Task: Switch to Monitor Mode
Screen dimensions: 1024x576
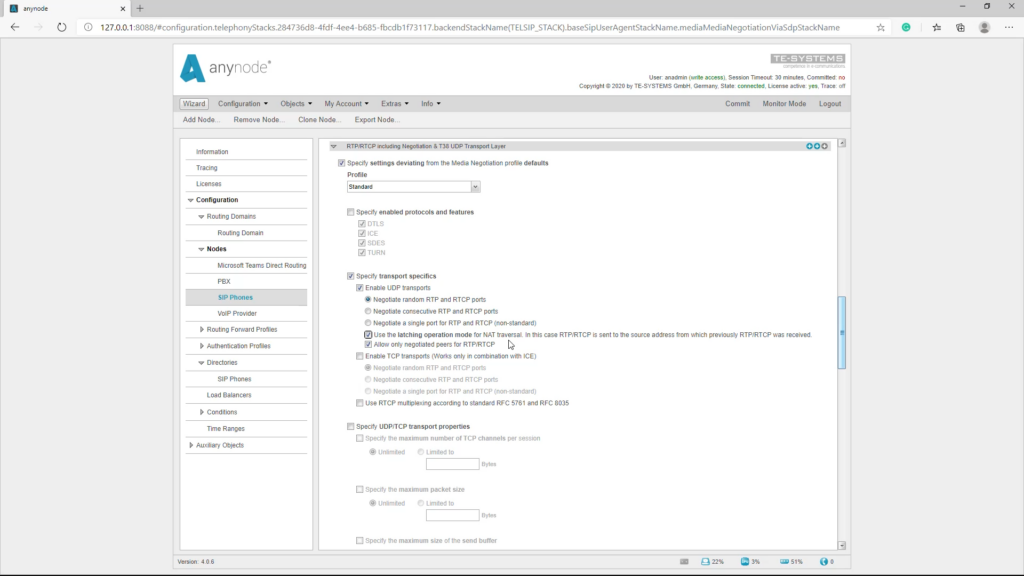Action: click(784, 104)
